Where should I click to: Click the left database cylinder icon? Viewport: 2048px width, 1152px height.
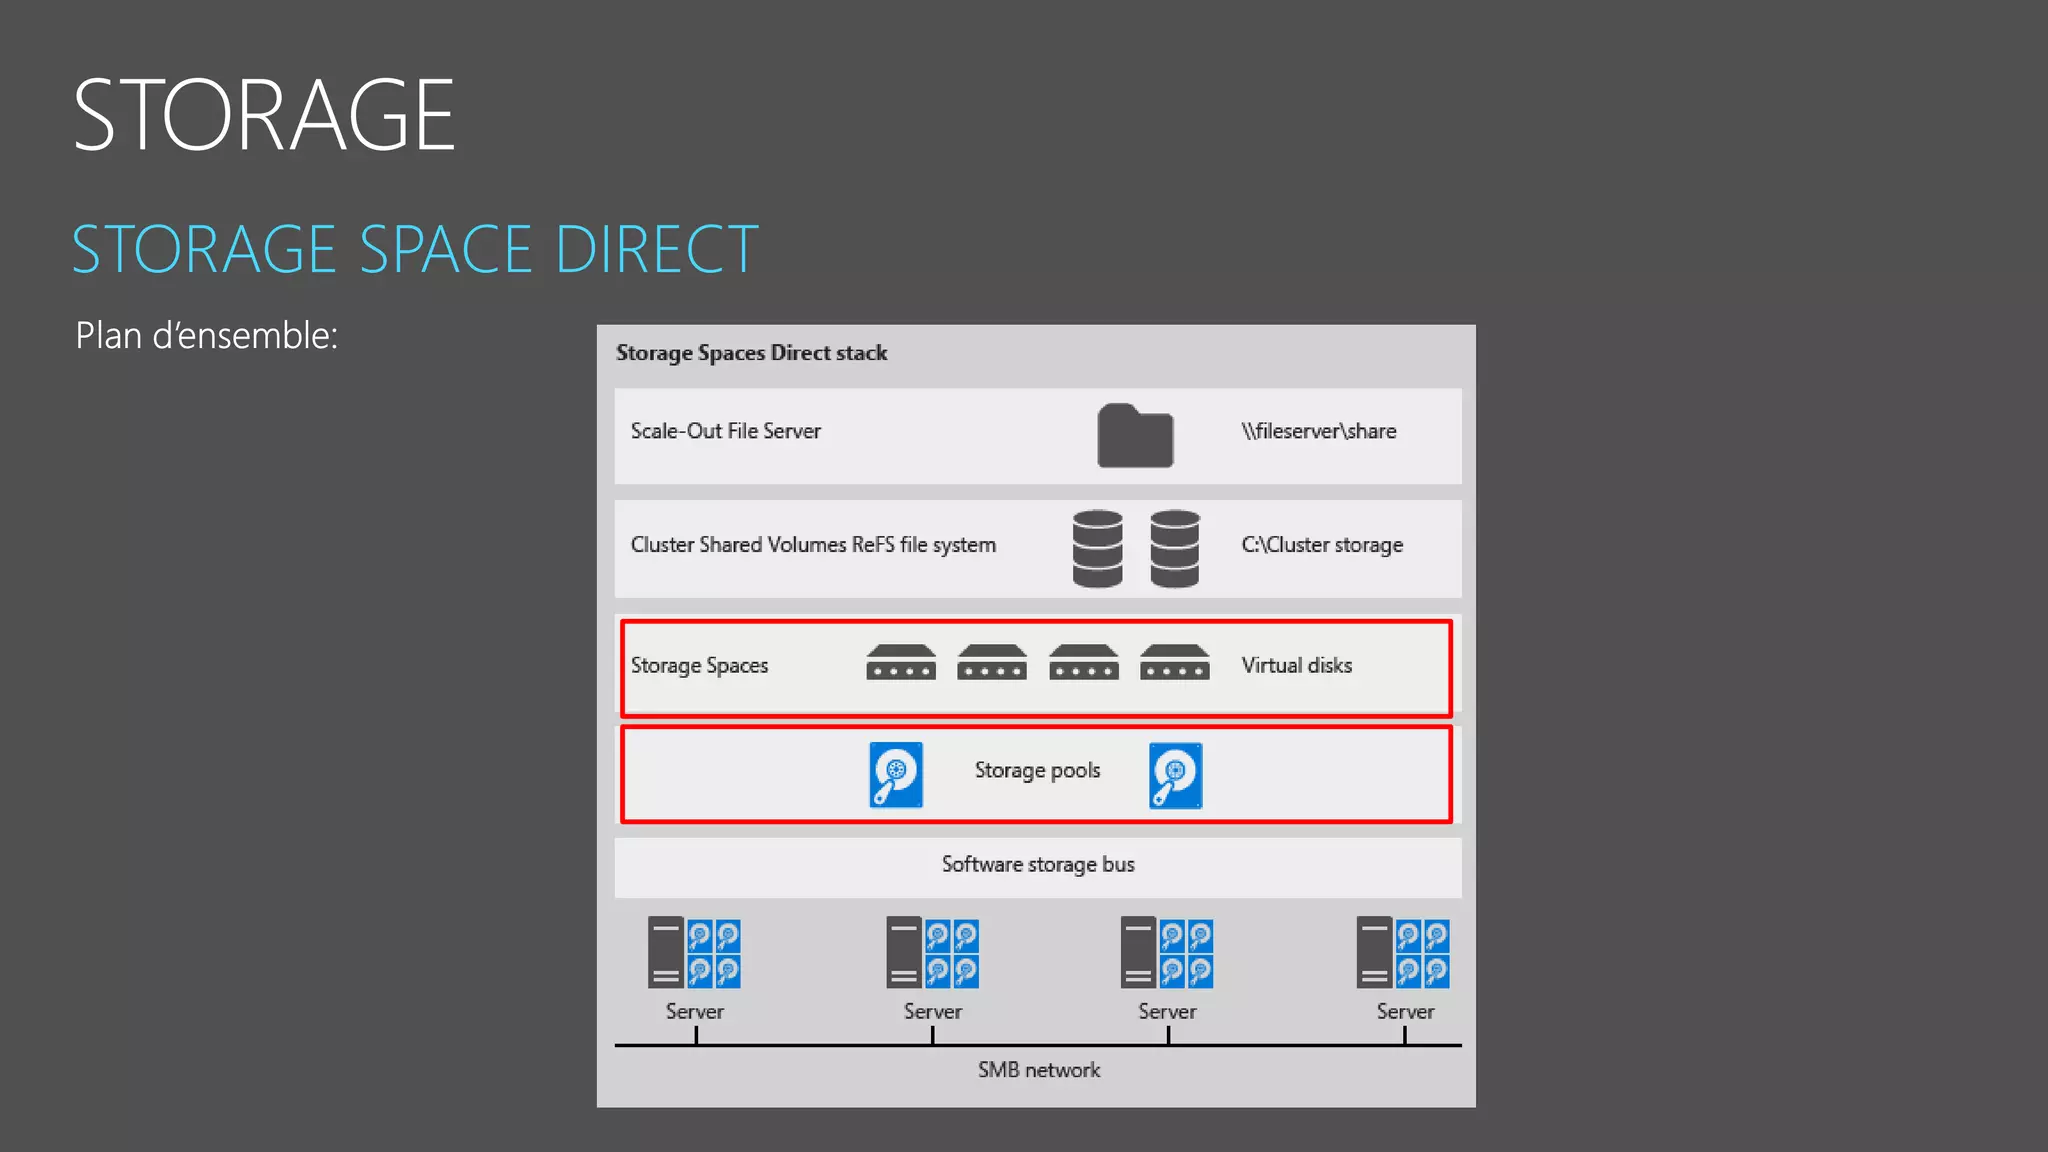[1097, 548]
